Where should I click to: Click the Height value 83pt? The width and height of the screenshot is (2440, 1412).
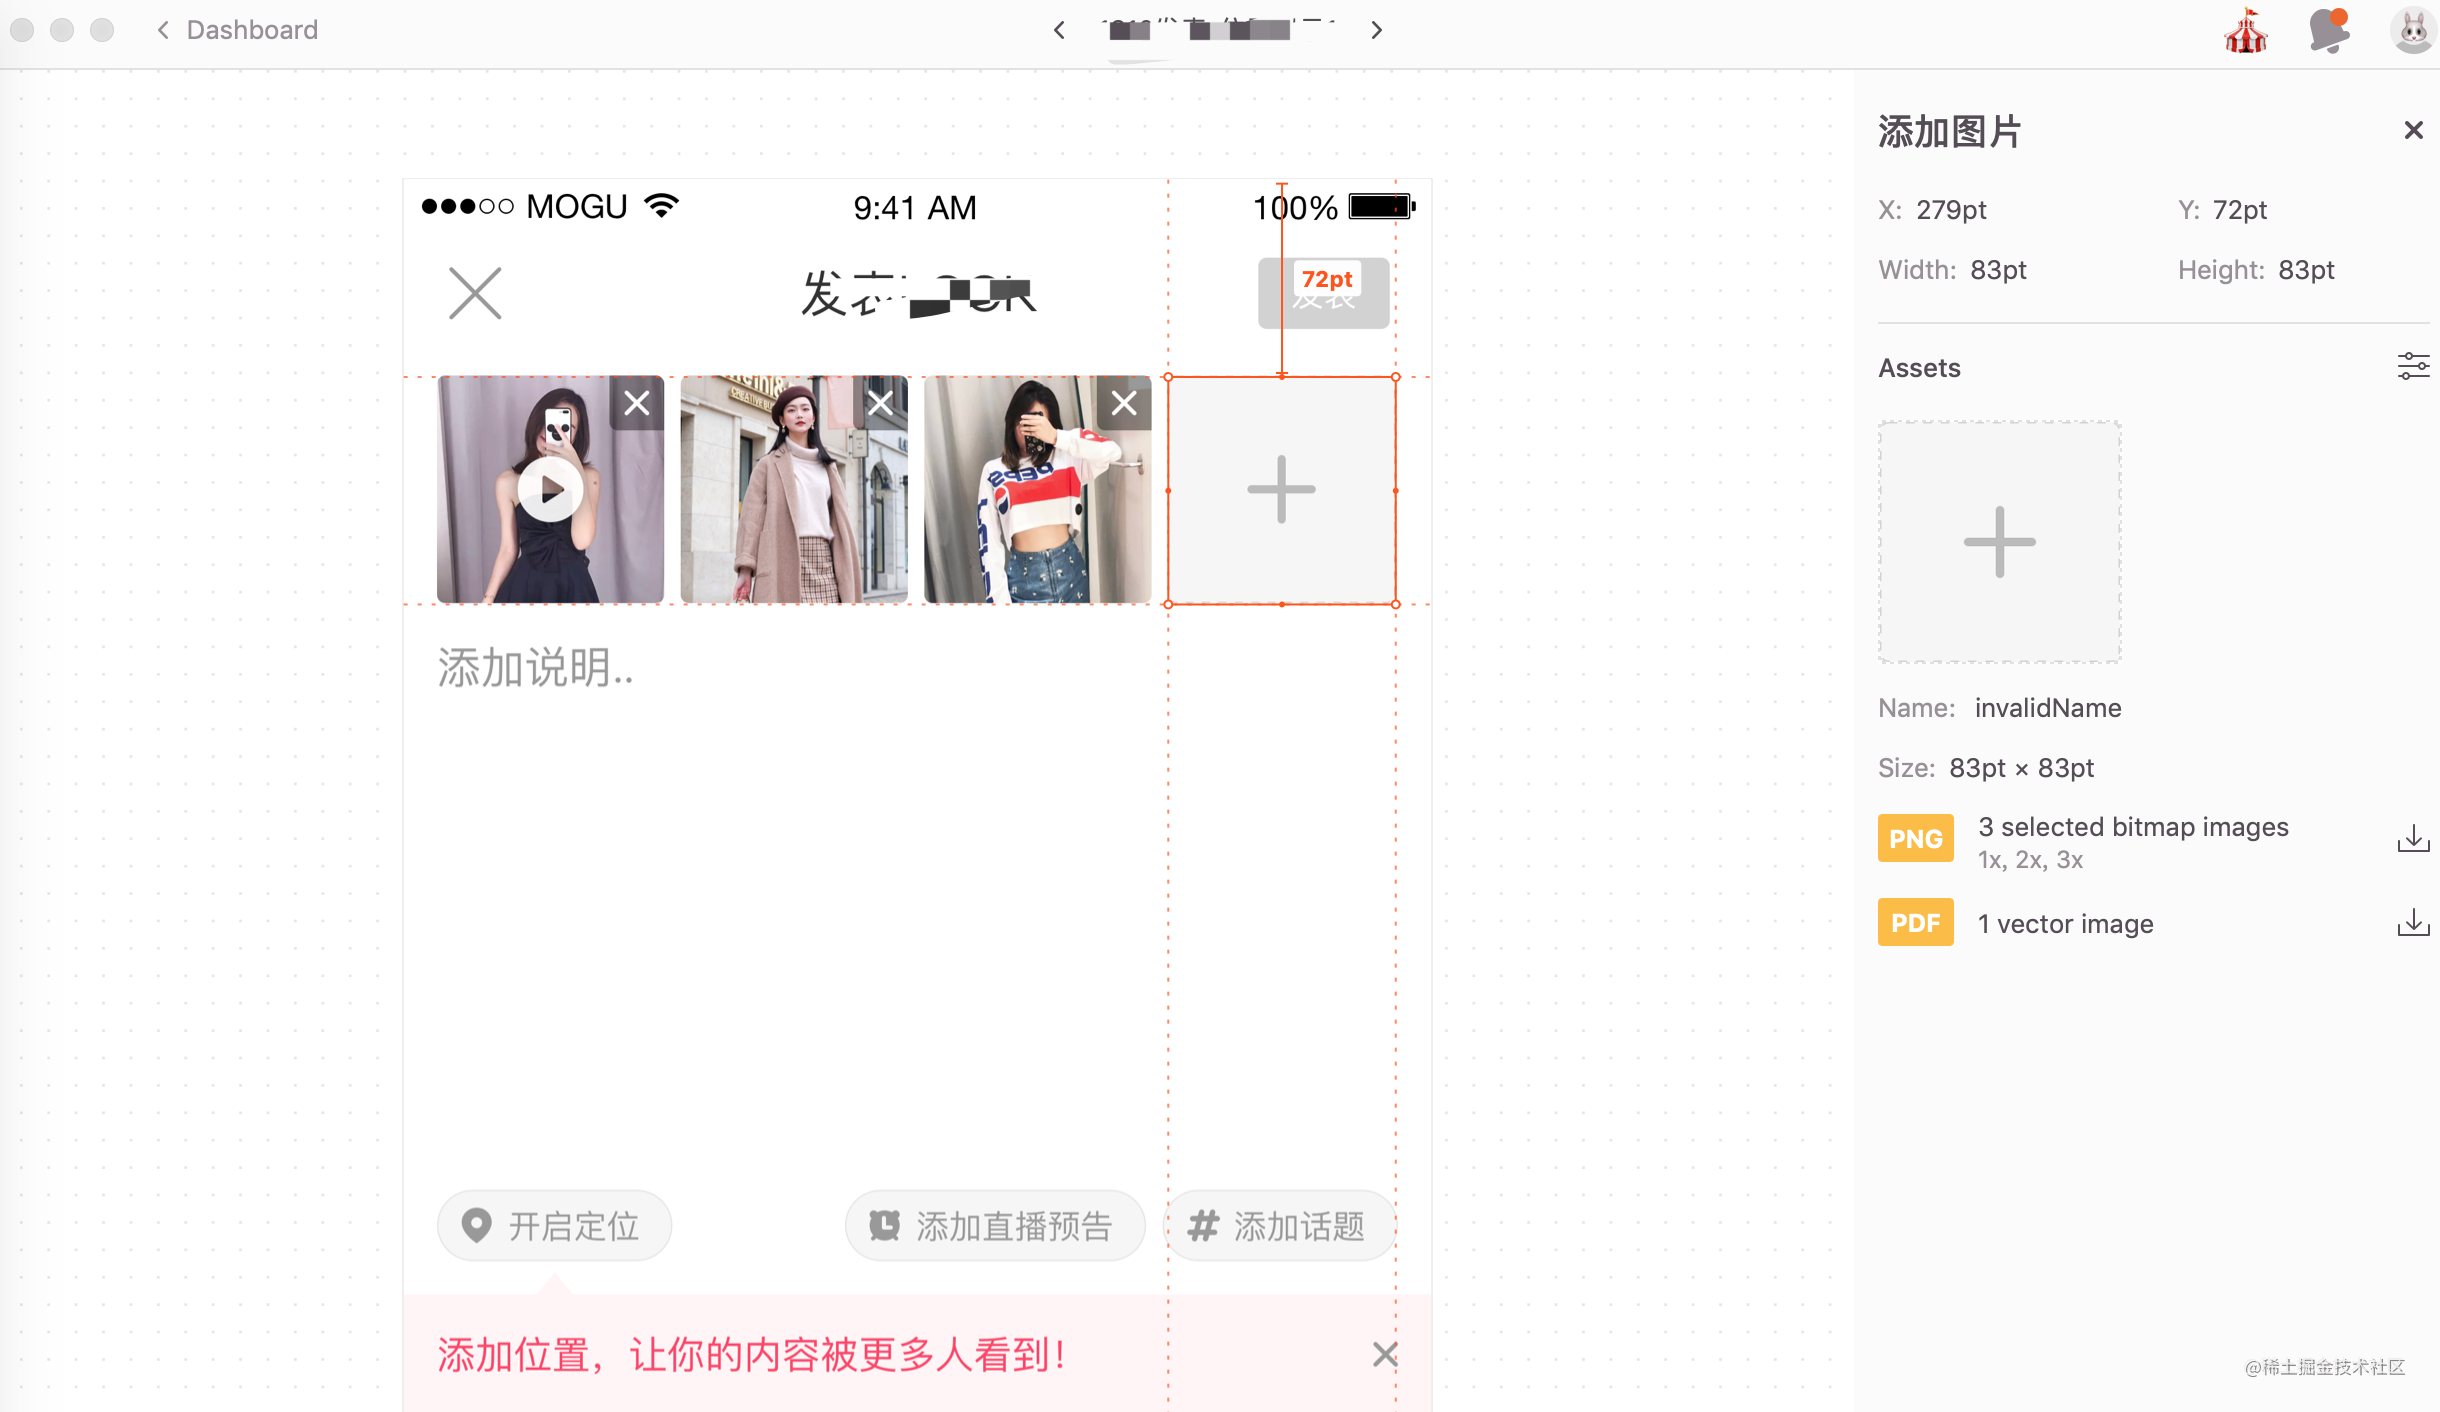(x=2306, y=270)
